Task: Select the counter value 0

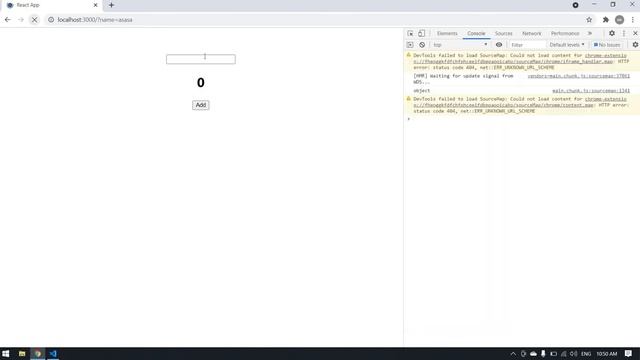Action: (x=200, y=82)
